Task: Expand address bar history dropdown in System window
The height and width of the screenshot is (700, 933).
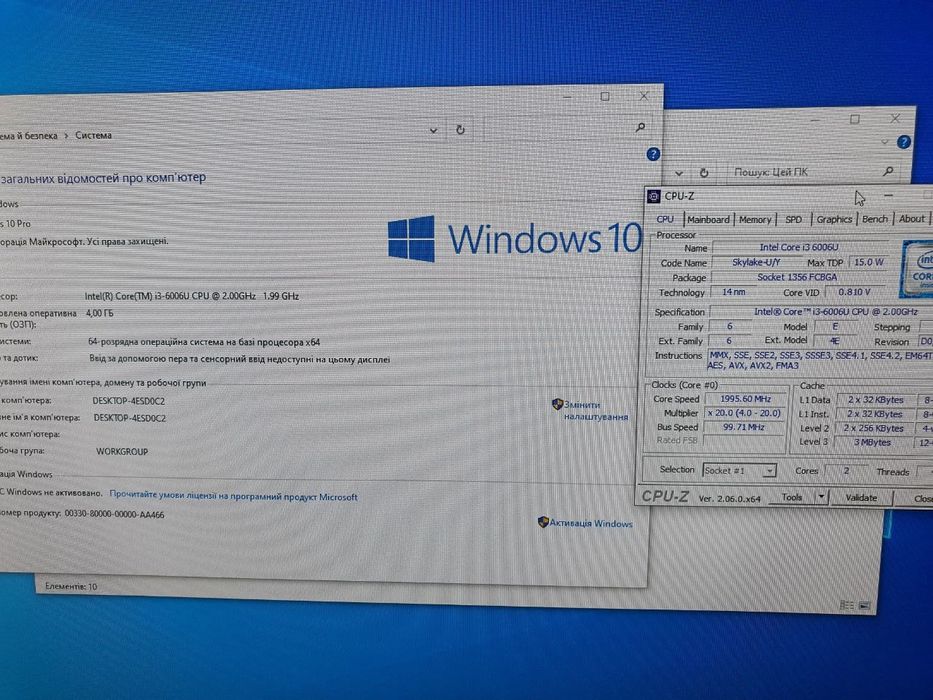Action: point(434,130)
